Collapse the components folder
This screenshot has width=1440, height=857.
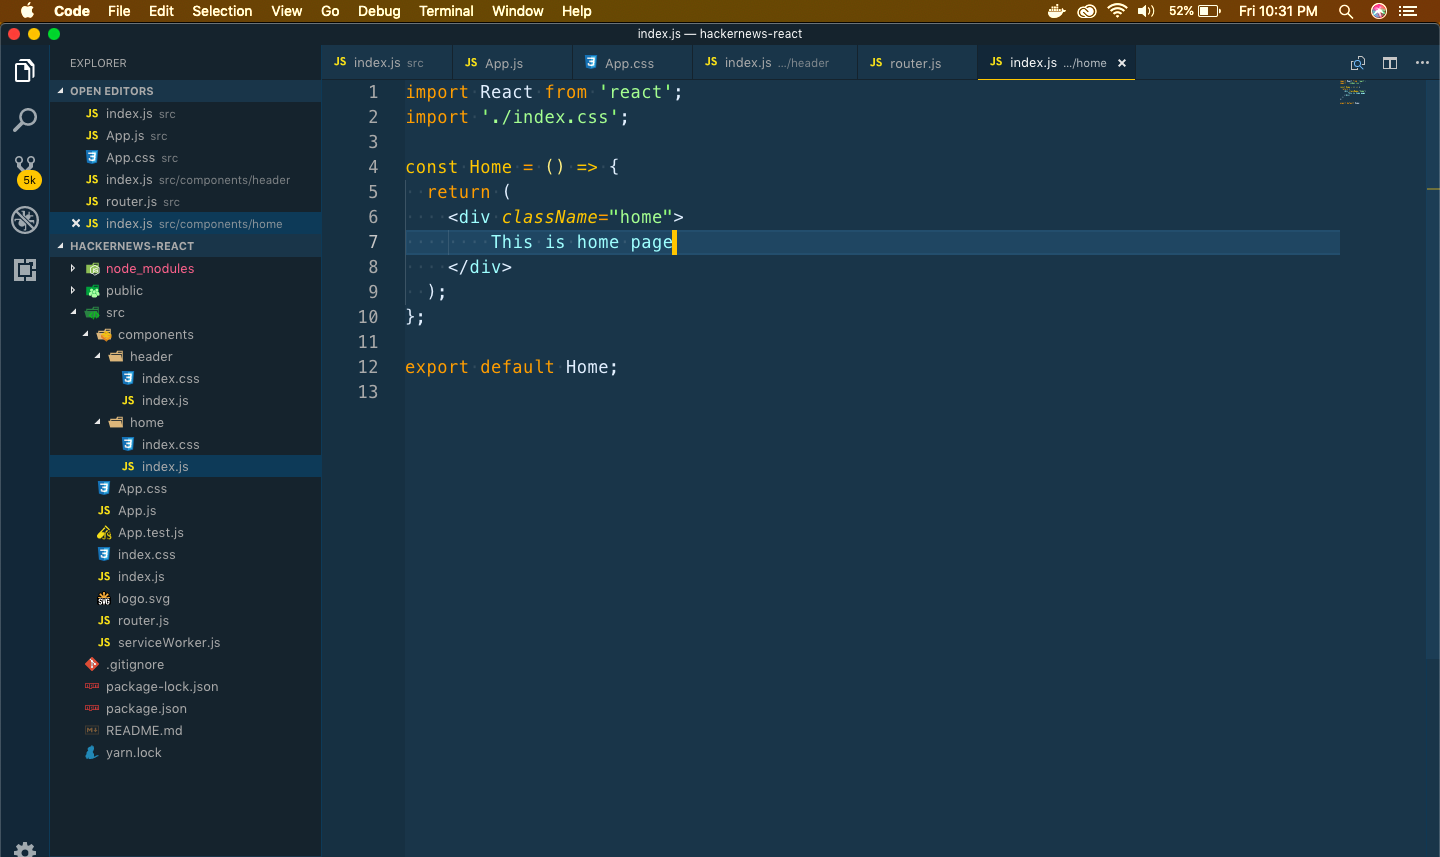pyautogui.click(x=85, y=334)
